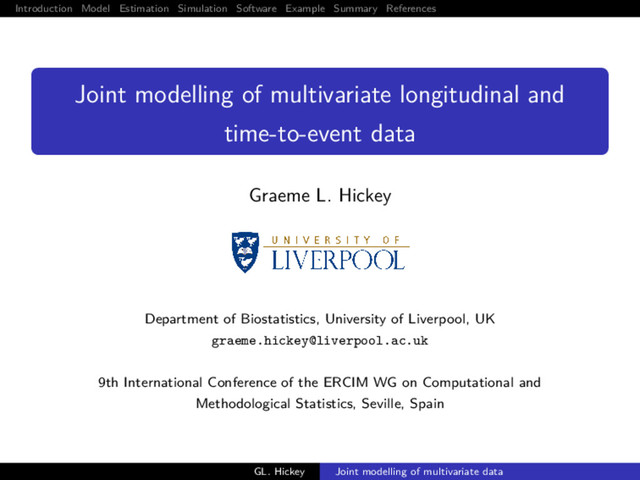640x480 pixels.
Task: Click 'Methodological Statistics, Seville, Spain' line
Action: click(320, 404)
